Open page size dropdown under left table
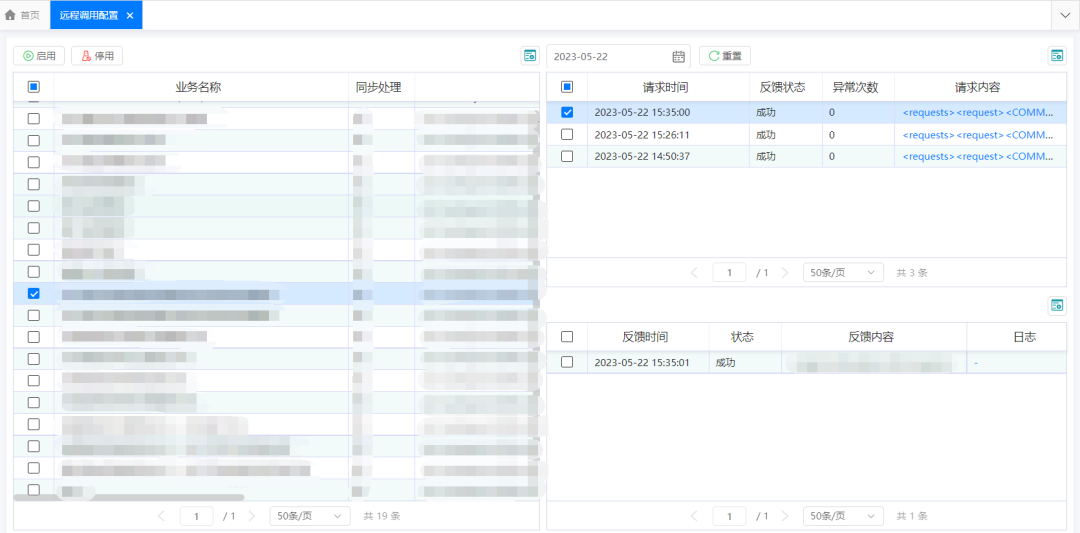 coord(310,516)
